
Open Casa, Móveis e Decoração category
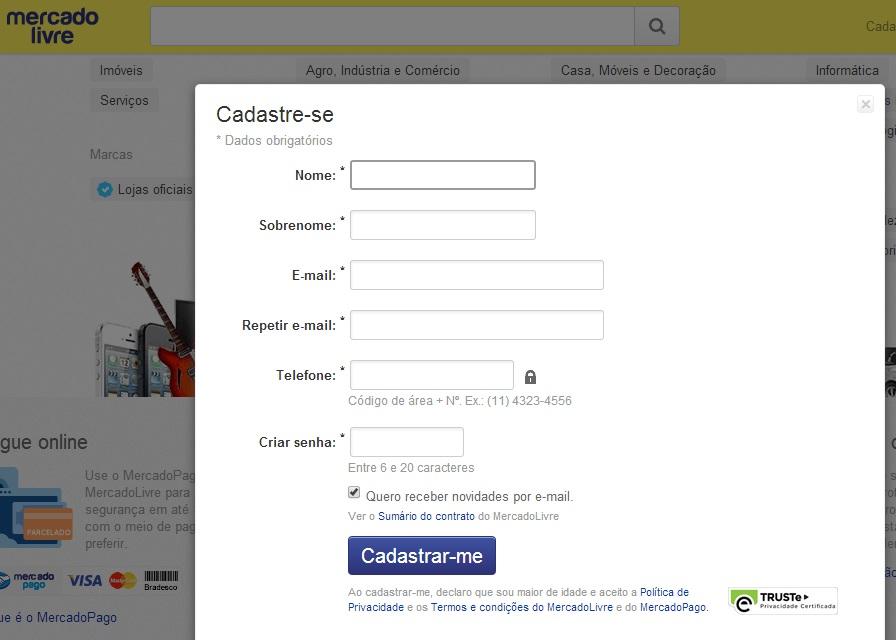pos(638,71)
